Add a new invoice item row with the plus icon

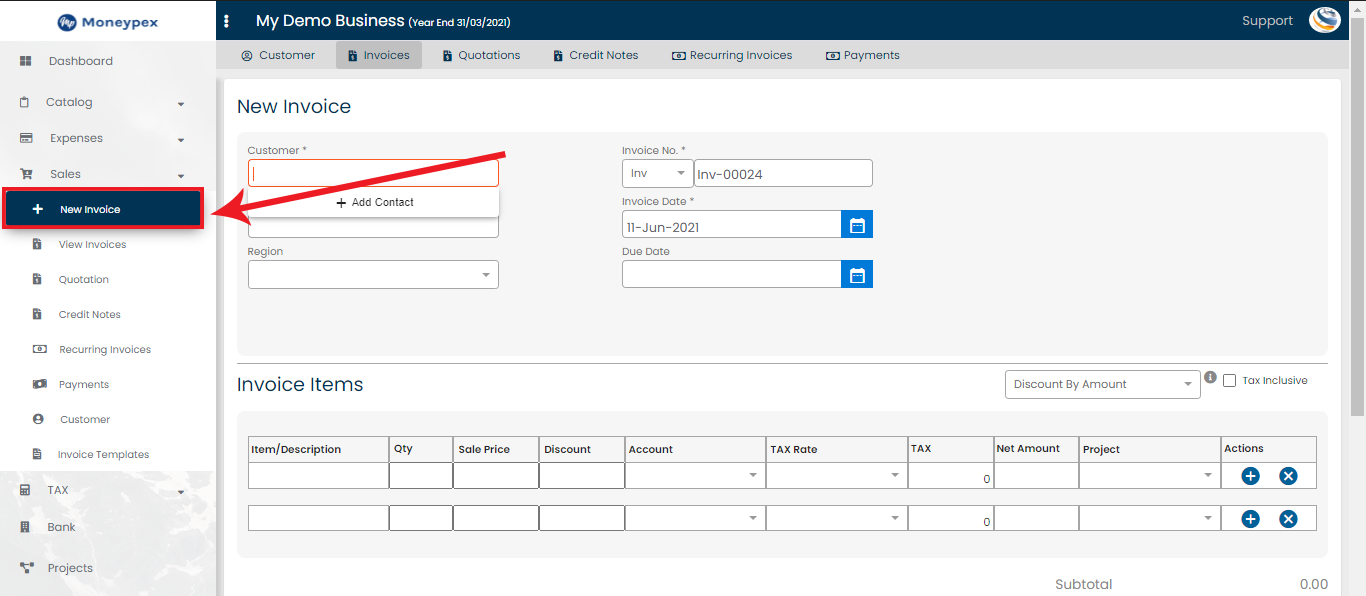pos(1250,476)
